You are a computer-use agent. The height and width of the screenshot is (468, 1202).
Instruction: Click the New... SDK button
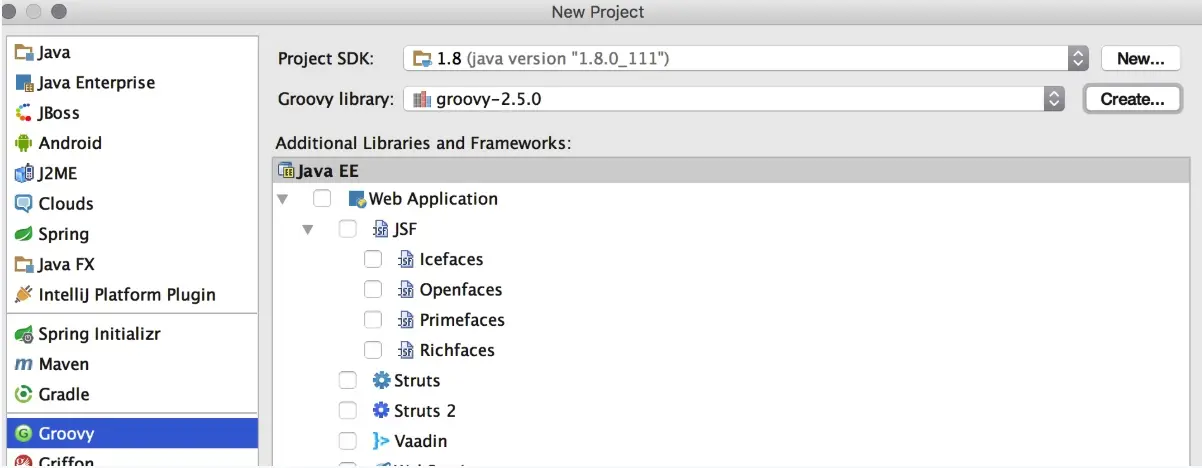(x=1141, y=59)
